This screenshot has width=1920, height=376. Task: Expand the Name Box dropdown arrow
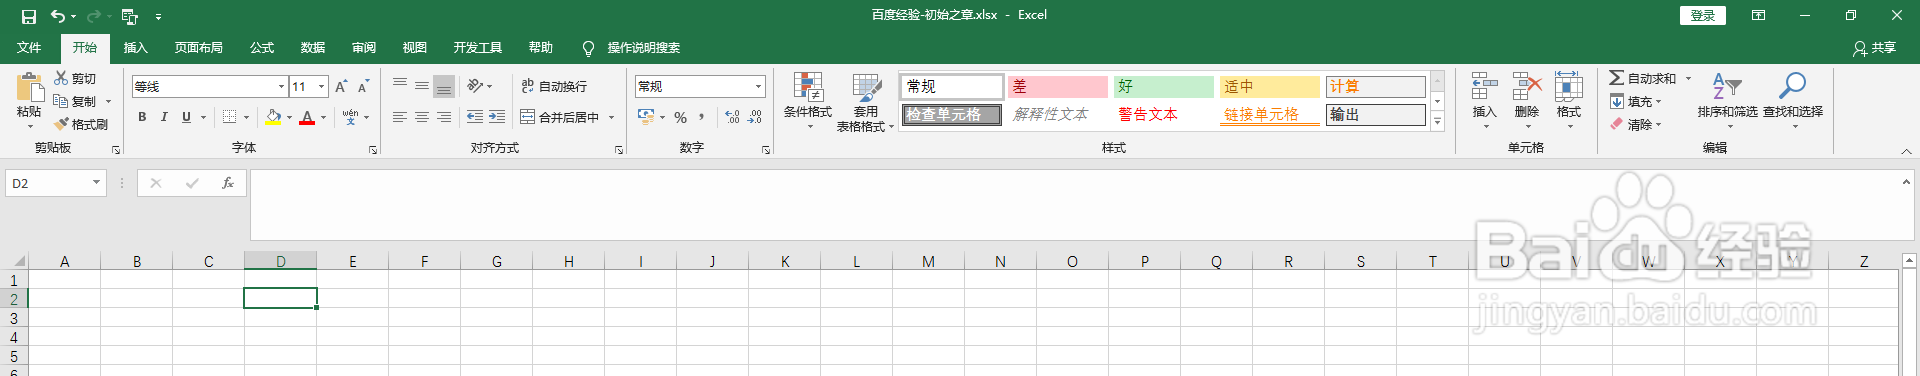tap(97, 183)
